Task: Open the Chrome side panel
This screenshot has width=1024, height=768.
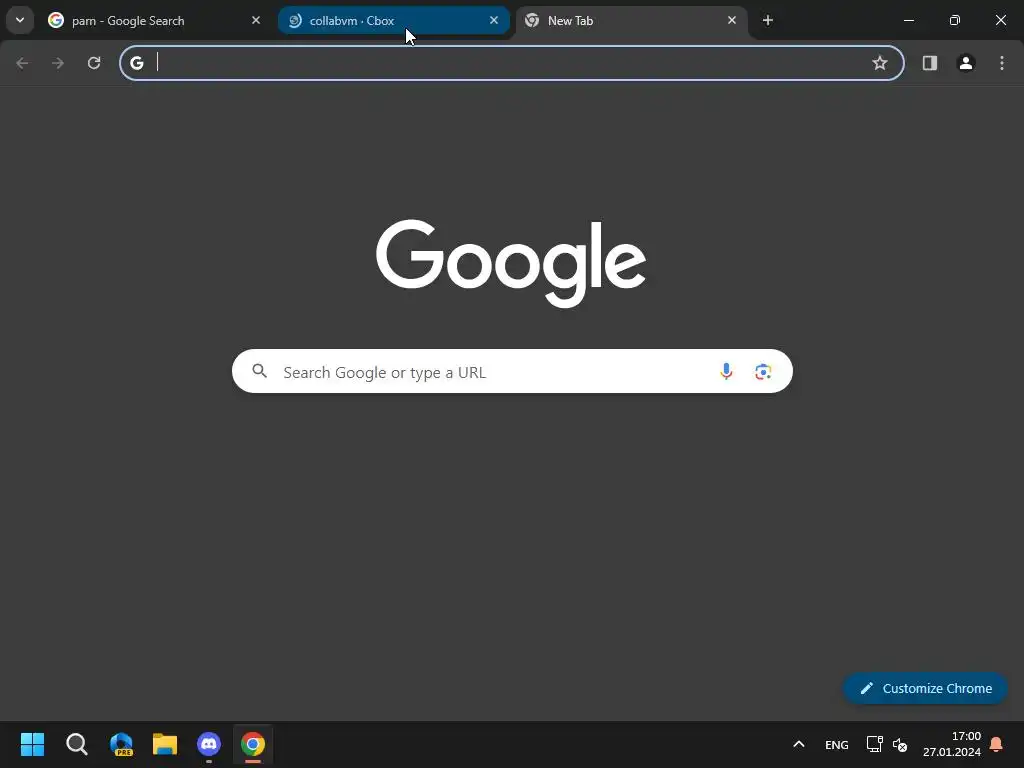Action: 930,63
